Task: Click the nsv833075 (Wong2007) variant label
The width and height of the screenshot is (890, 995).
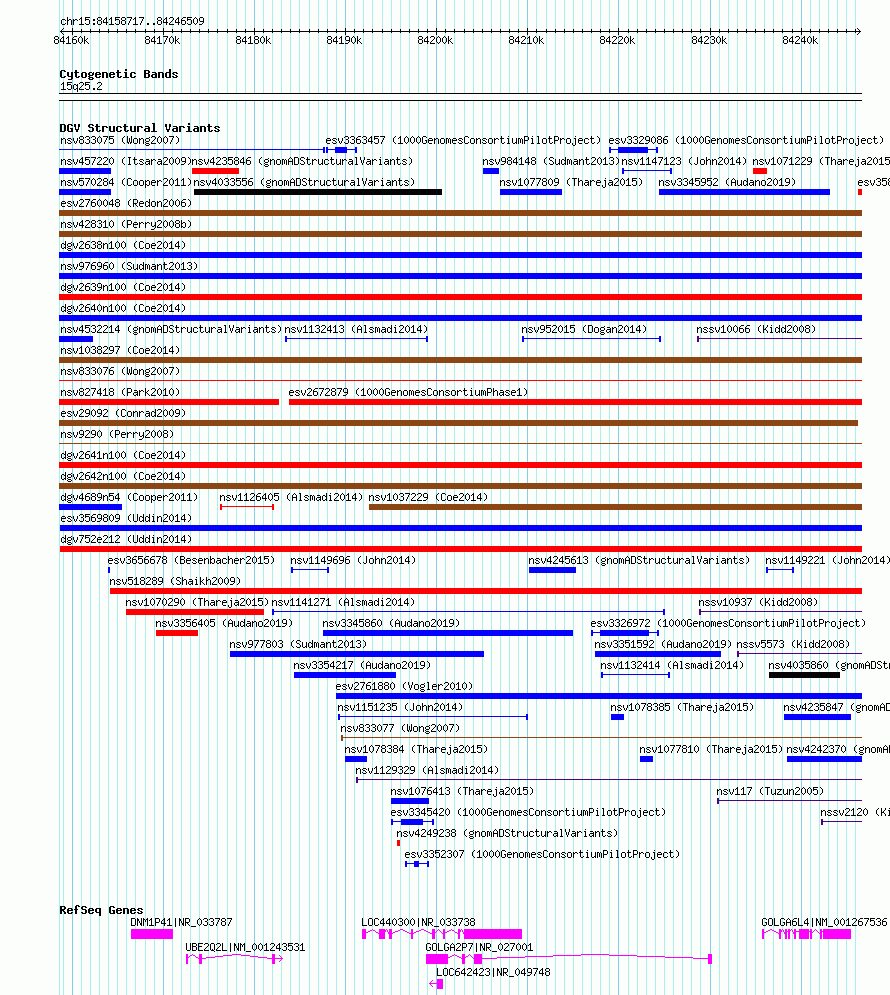Action: 120,140
